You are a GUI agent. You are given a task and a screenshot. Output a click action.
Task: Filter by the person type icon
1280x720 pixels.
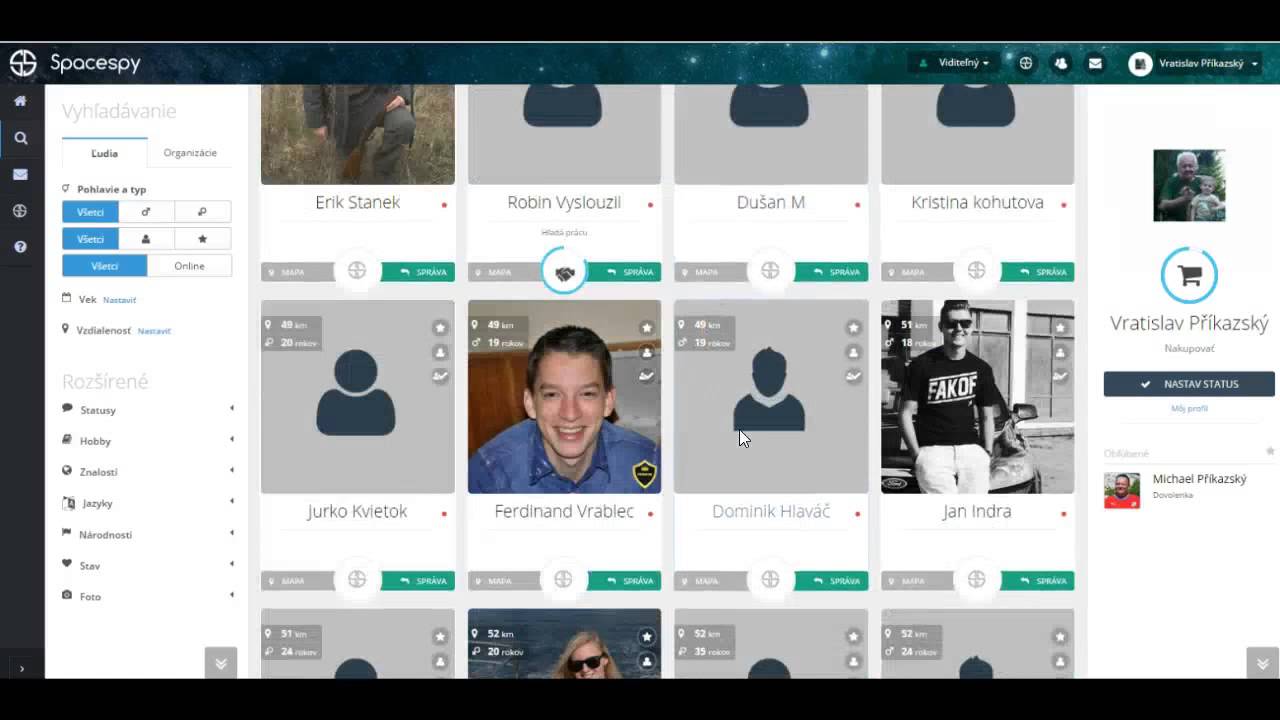pyautogui.click(x=146, y=239)
